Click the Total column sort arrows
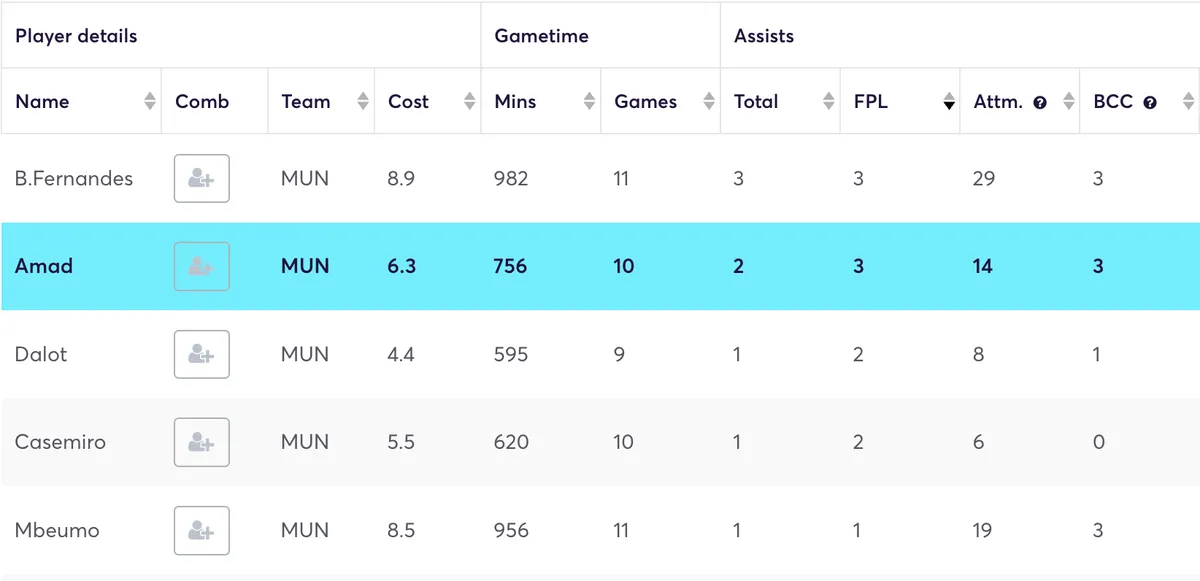The image size is (1200, 581). [828, 101]
